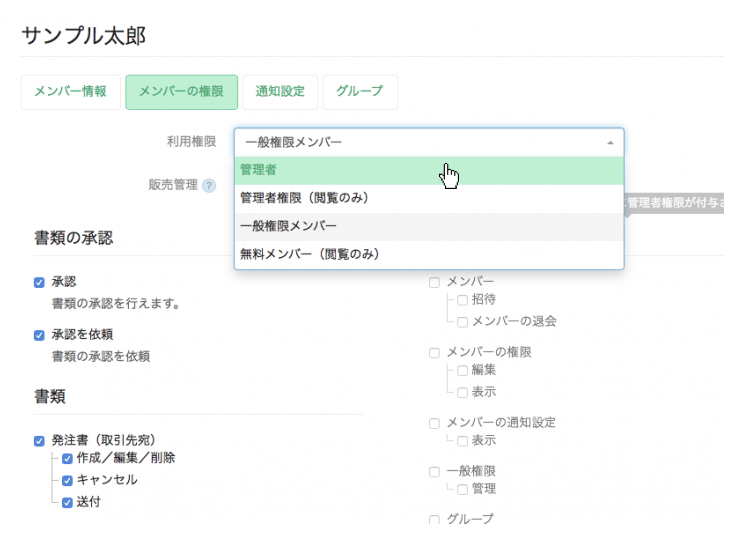This screenshot has height=537, width=735.
Task: Open the メンバー情報 tab
Action: tap(71, 92)
